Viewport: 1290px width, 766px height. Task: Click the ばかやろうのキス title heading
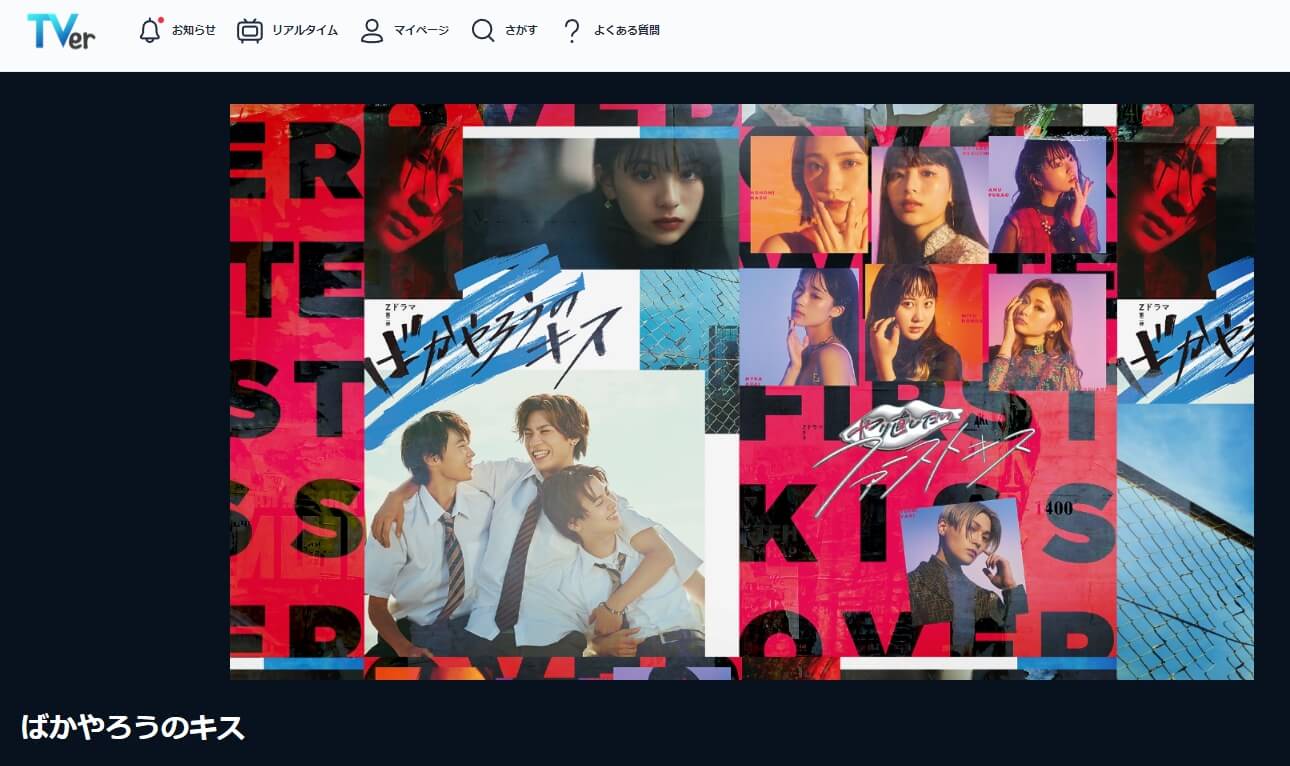coord(133,728)
